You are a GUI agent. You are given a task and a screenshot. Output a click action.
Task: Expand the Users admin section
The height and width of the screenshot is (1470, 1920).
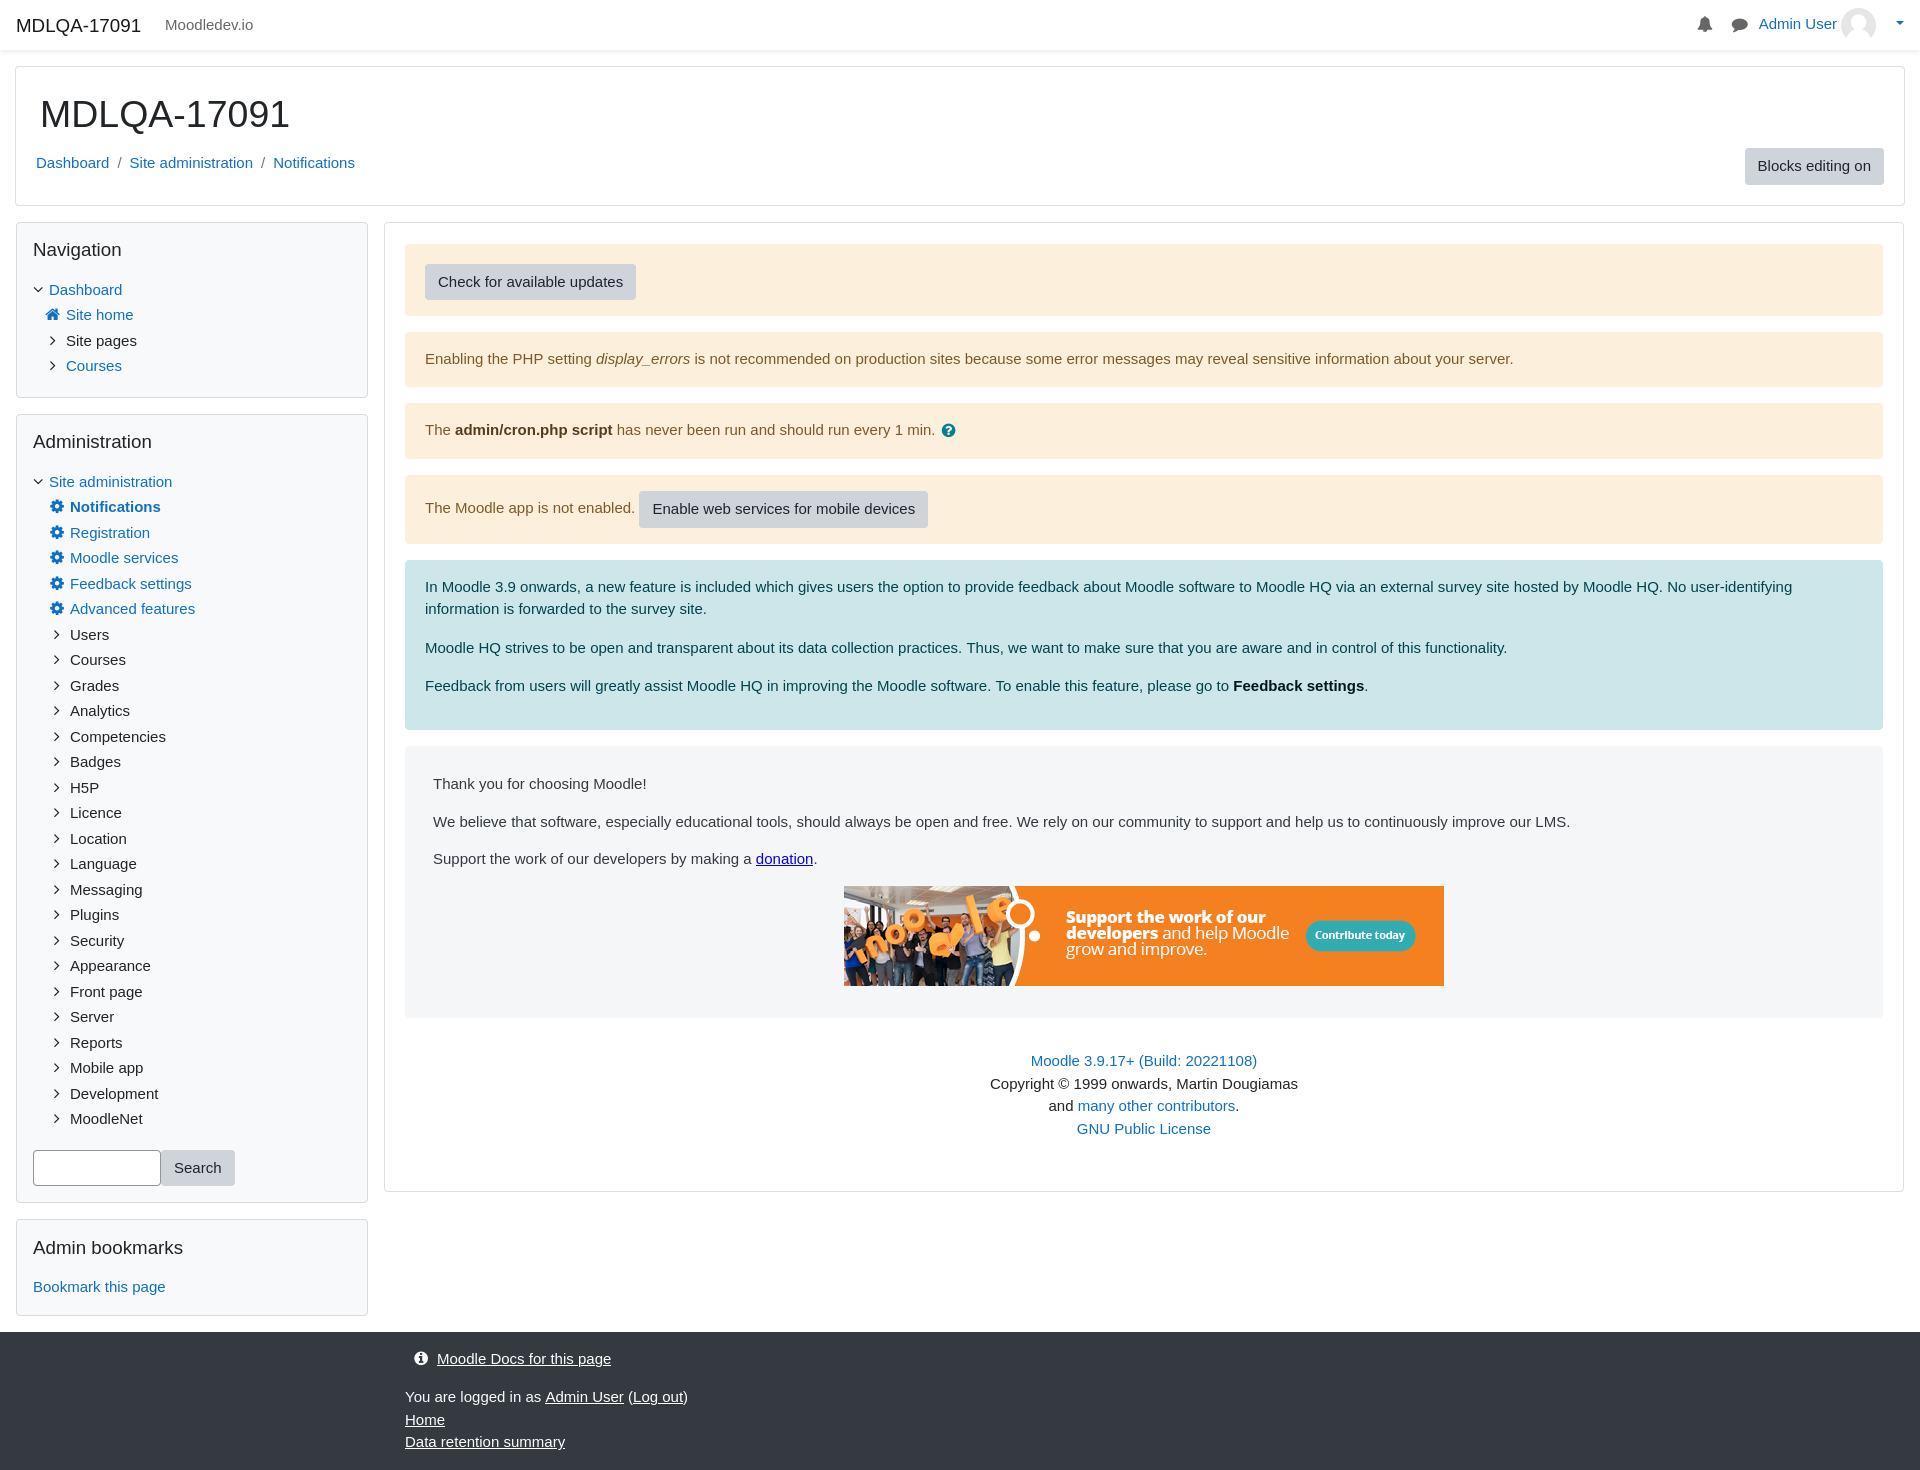[x=57, y=635]
